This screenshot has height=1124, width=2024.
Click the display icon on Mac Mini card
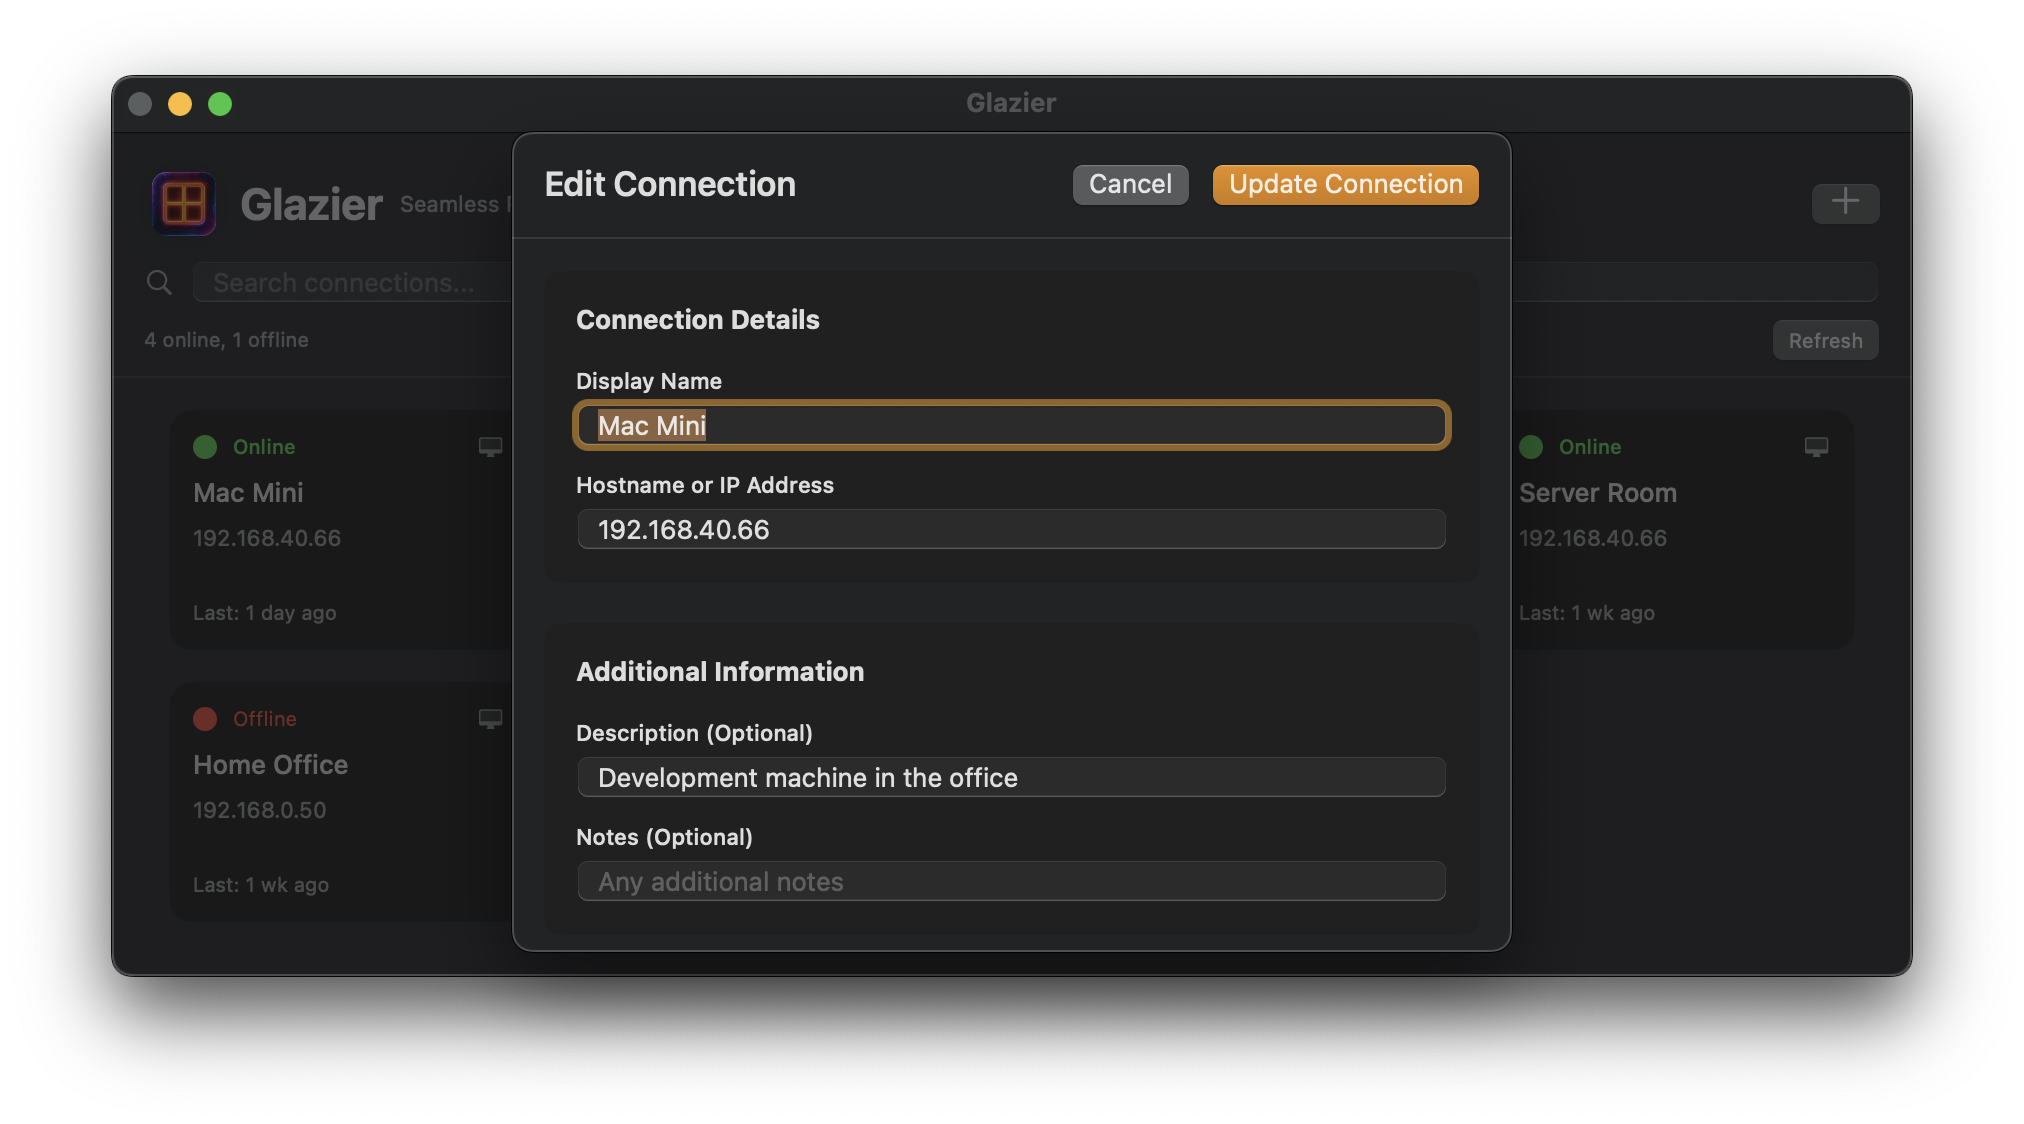pos(490,447)
